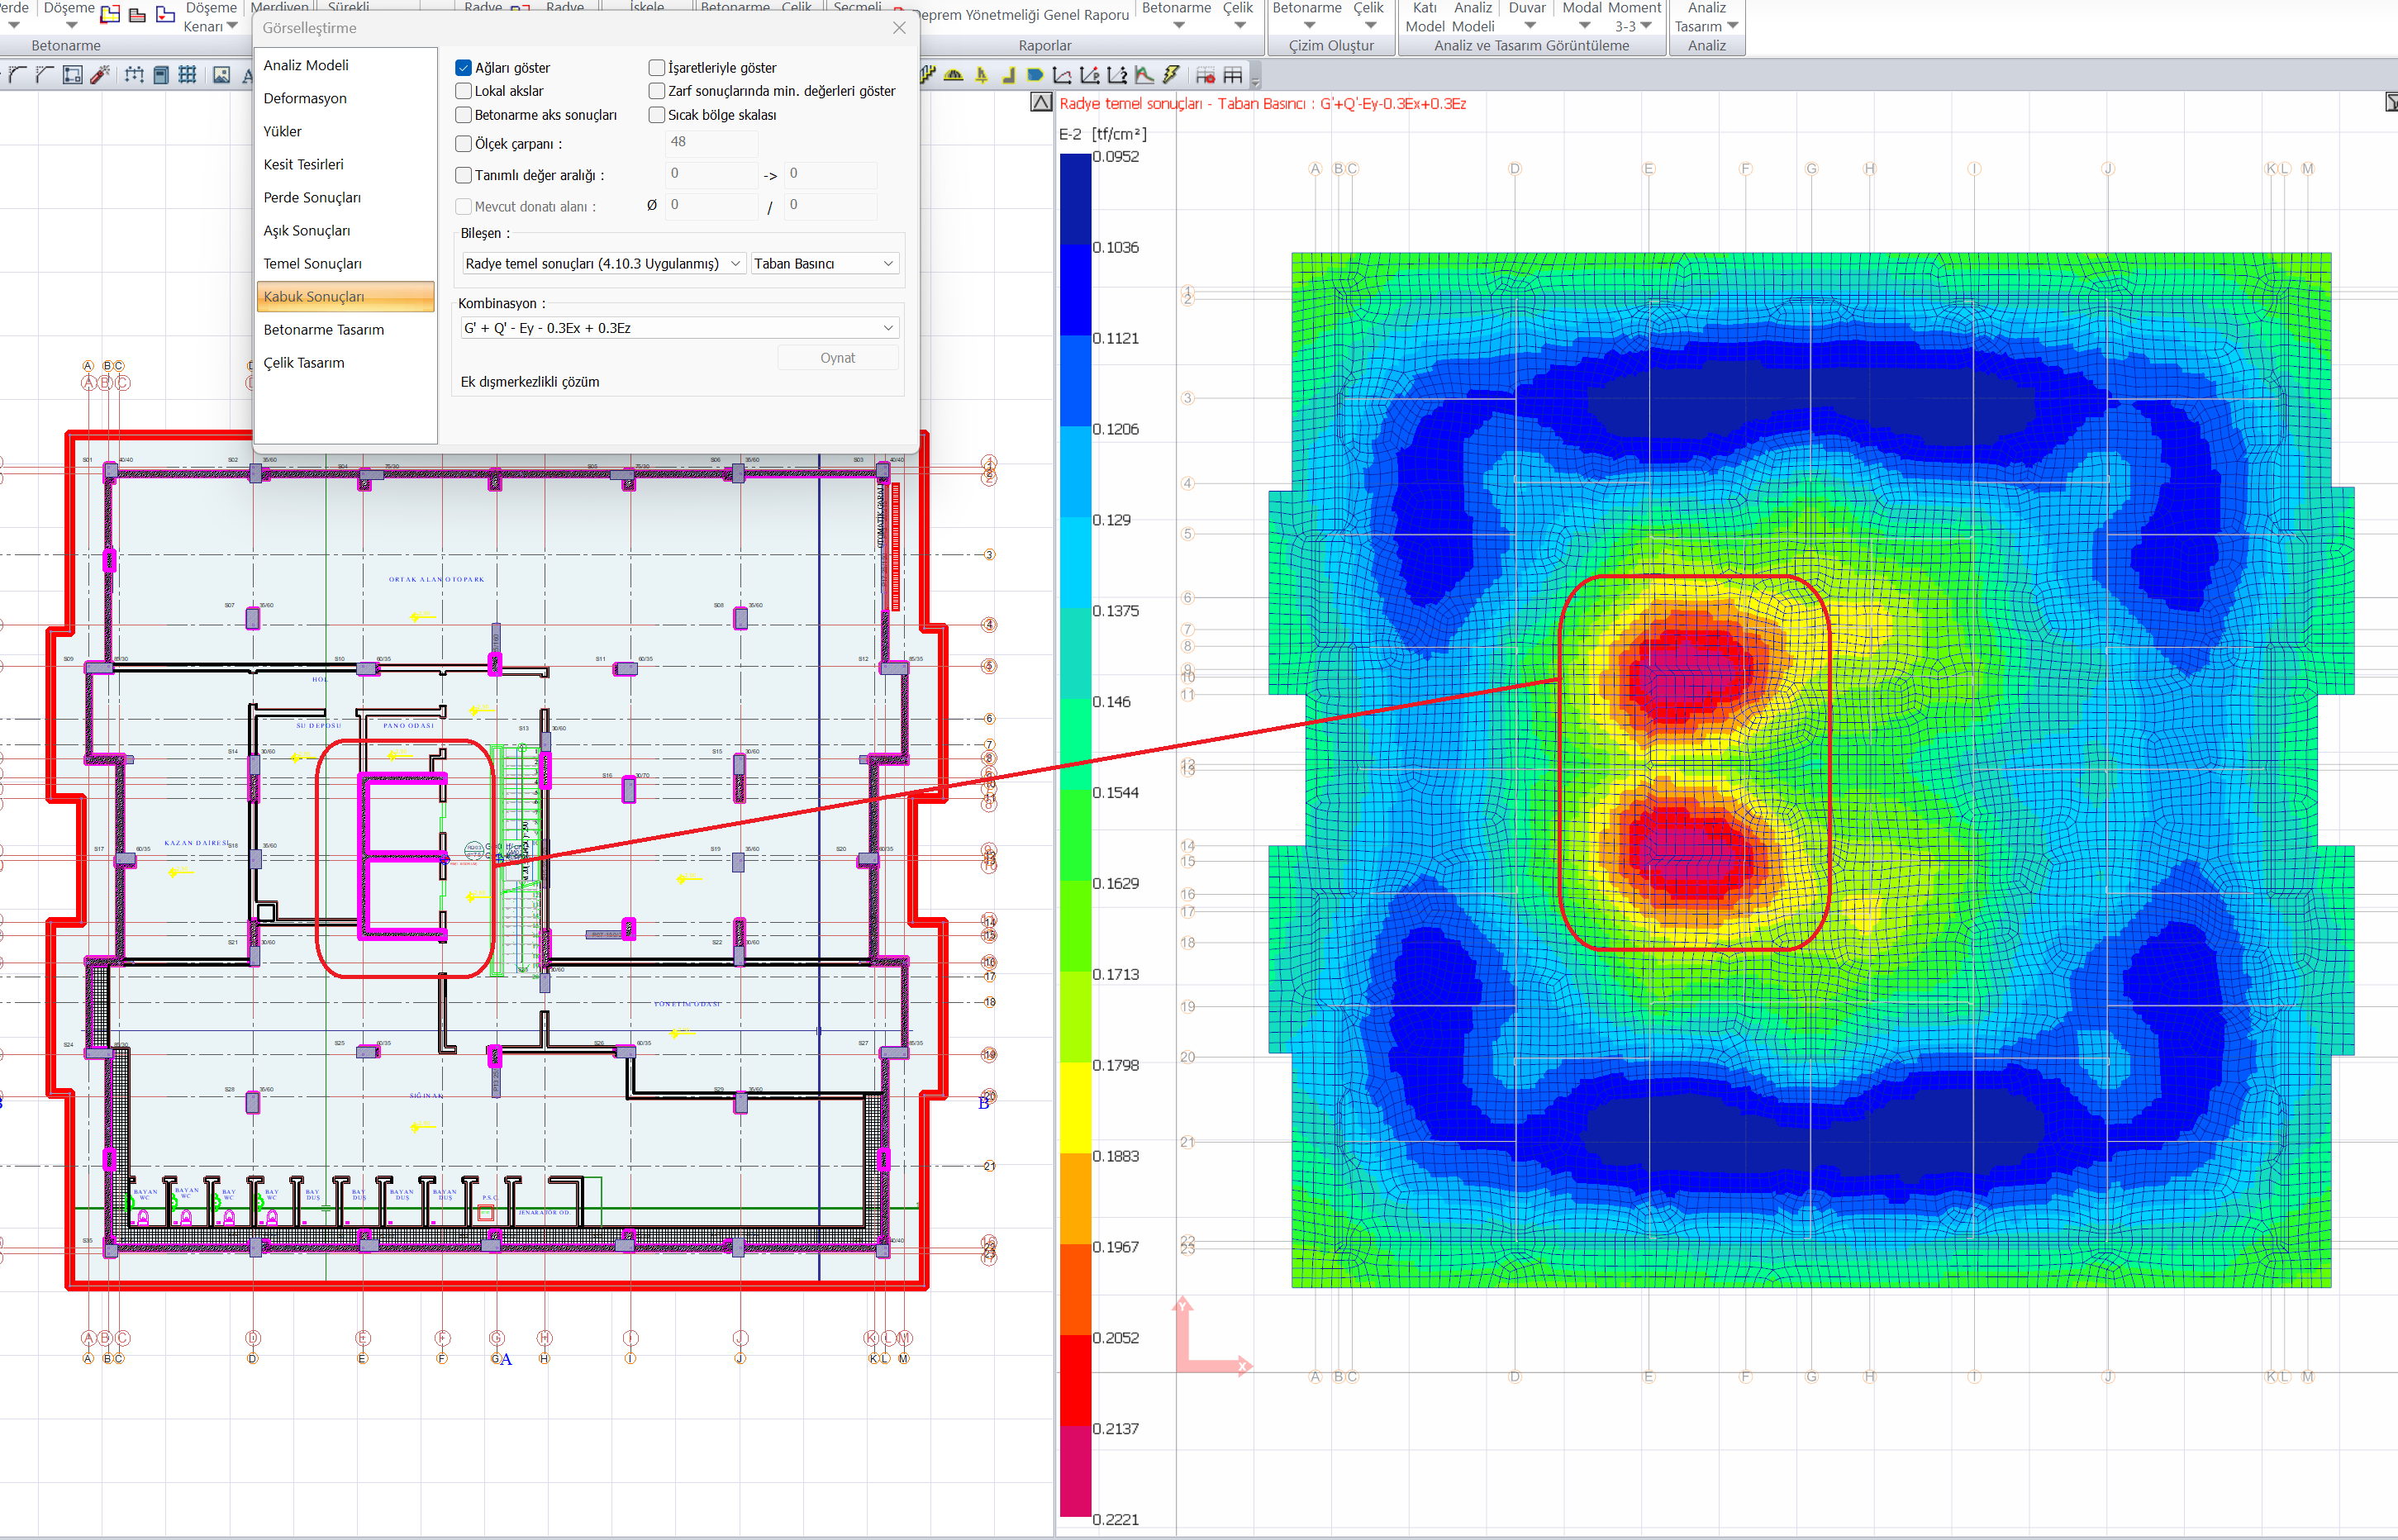Enable the Sıcak bölge skalası checkbox
Screen dimensions: 2398x1540
[657, 115]
